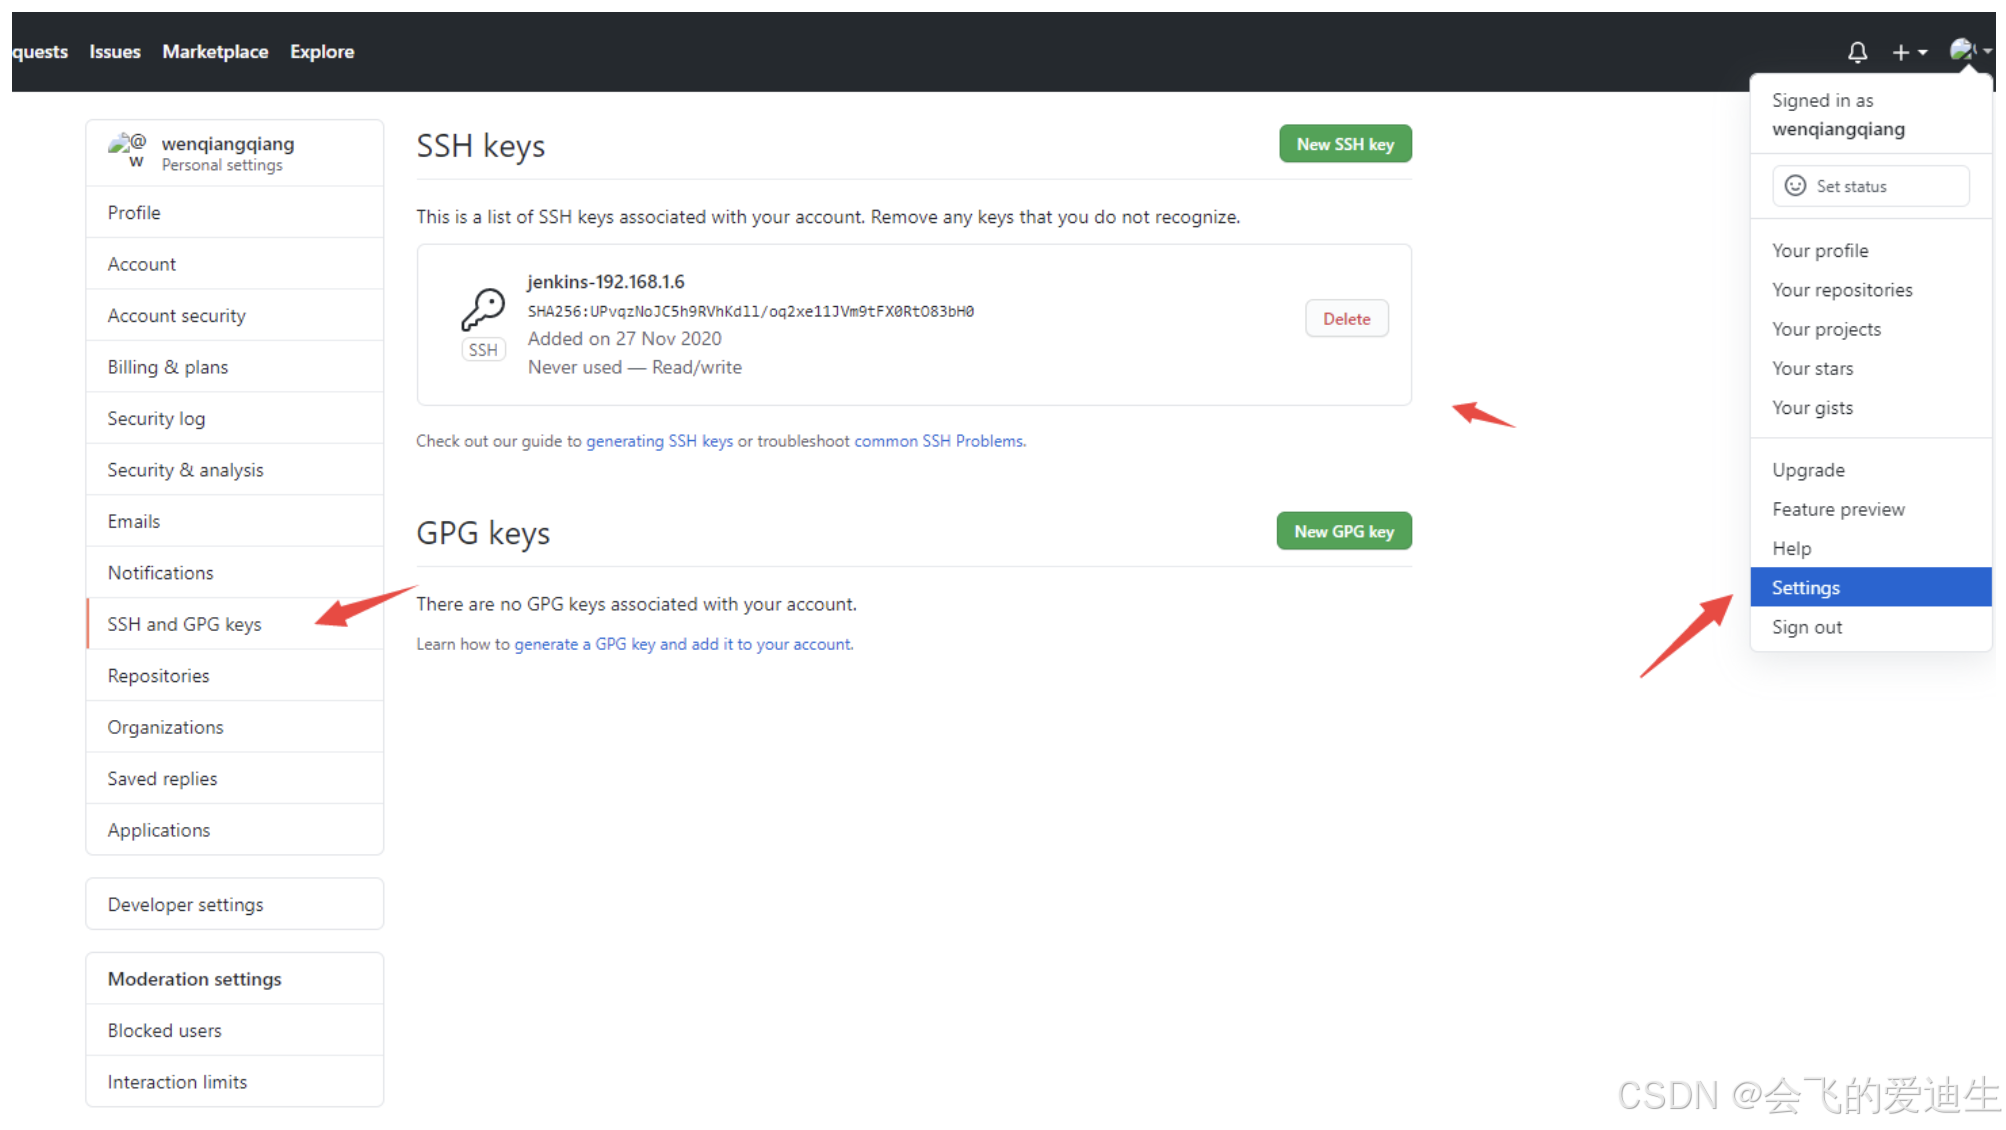Screen dimensions: 2006x1130
Task: Open Explore in the top navigation
Action: click(x=322, y=52)
